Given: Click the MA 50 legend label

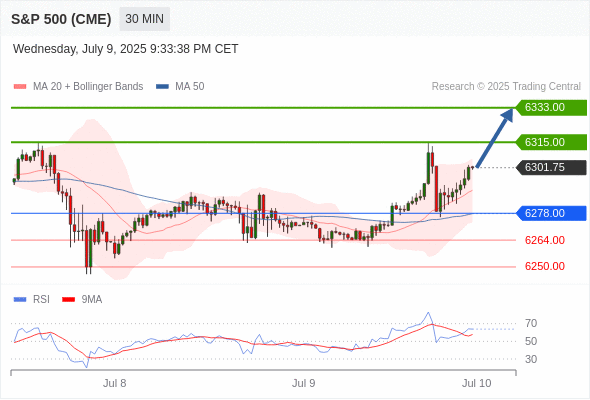Looking at the screenshot, I should 190,87.
